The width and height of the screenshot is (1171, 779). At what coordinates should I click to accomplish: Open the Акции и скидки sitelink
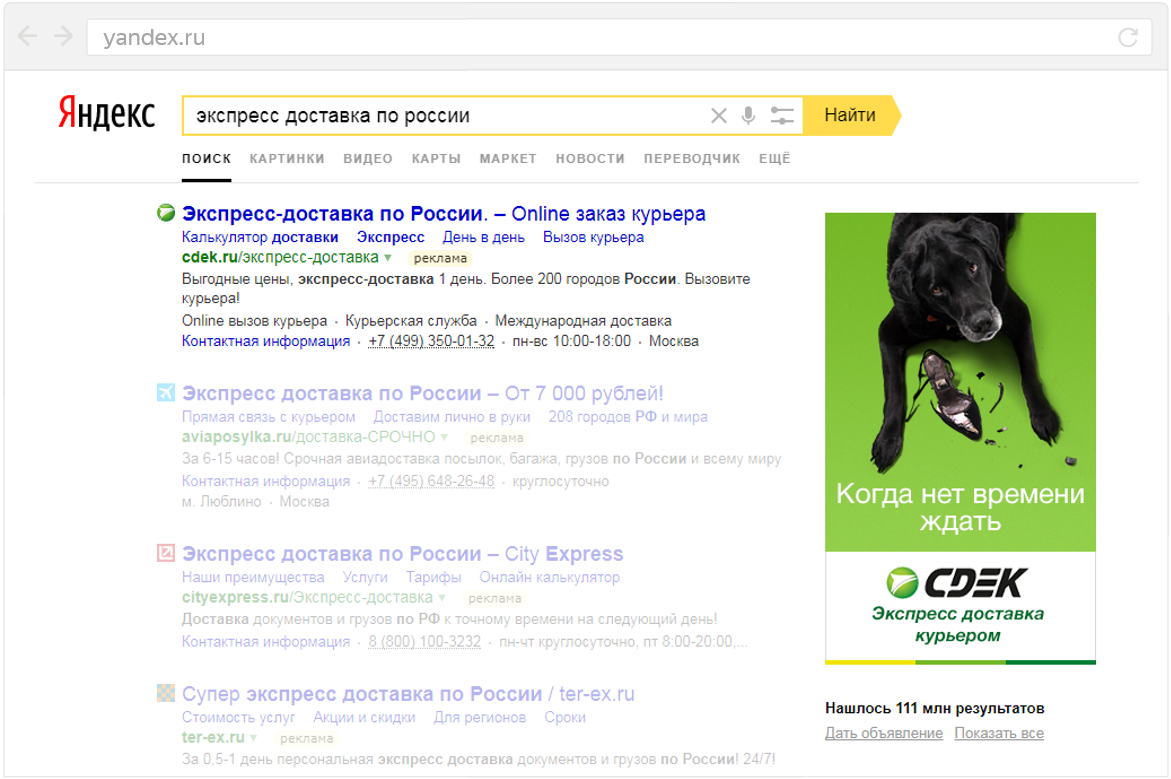364,718
